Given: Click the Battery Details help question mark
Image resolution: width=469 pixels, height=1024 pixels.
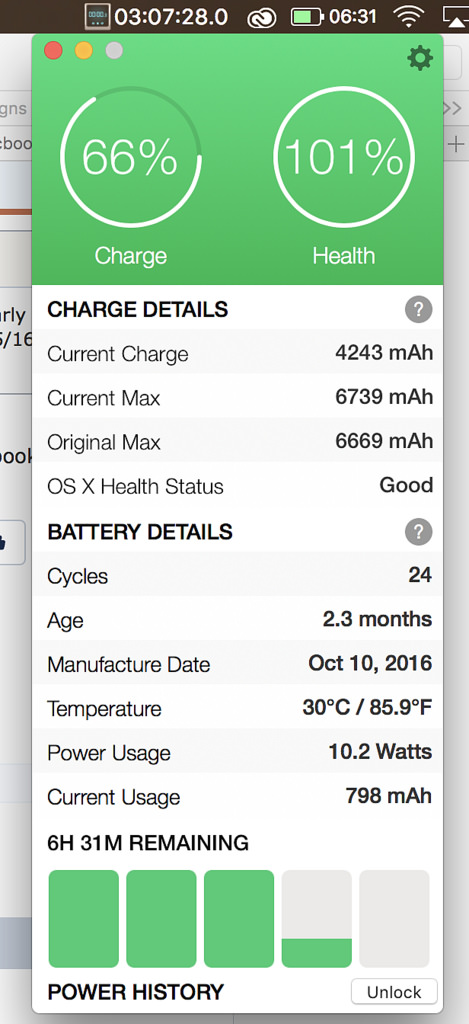Looking at the screenshot, I should (x=418, y=532).
